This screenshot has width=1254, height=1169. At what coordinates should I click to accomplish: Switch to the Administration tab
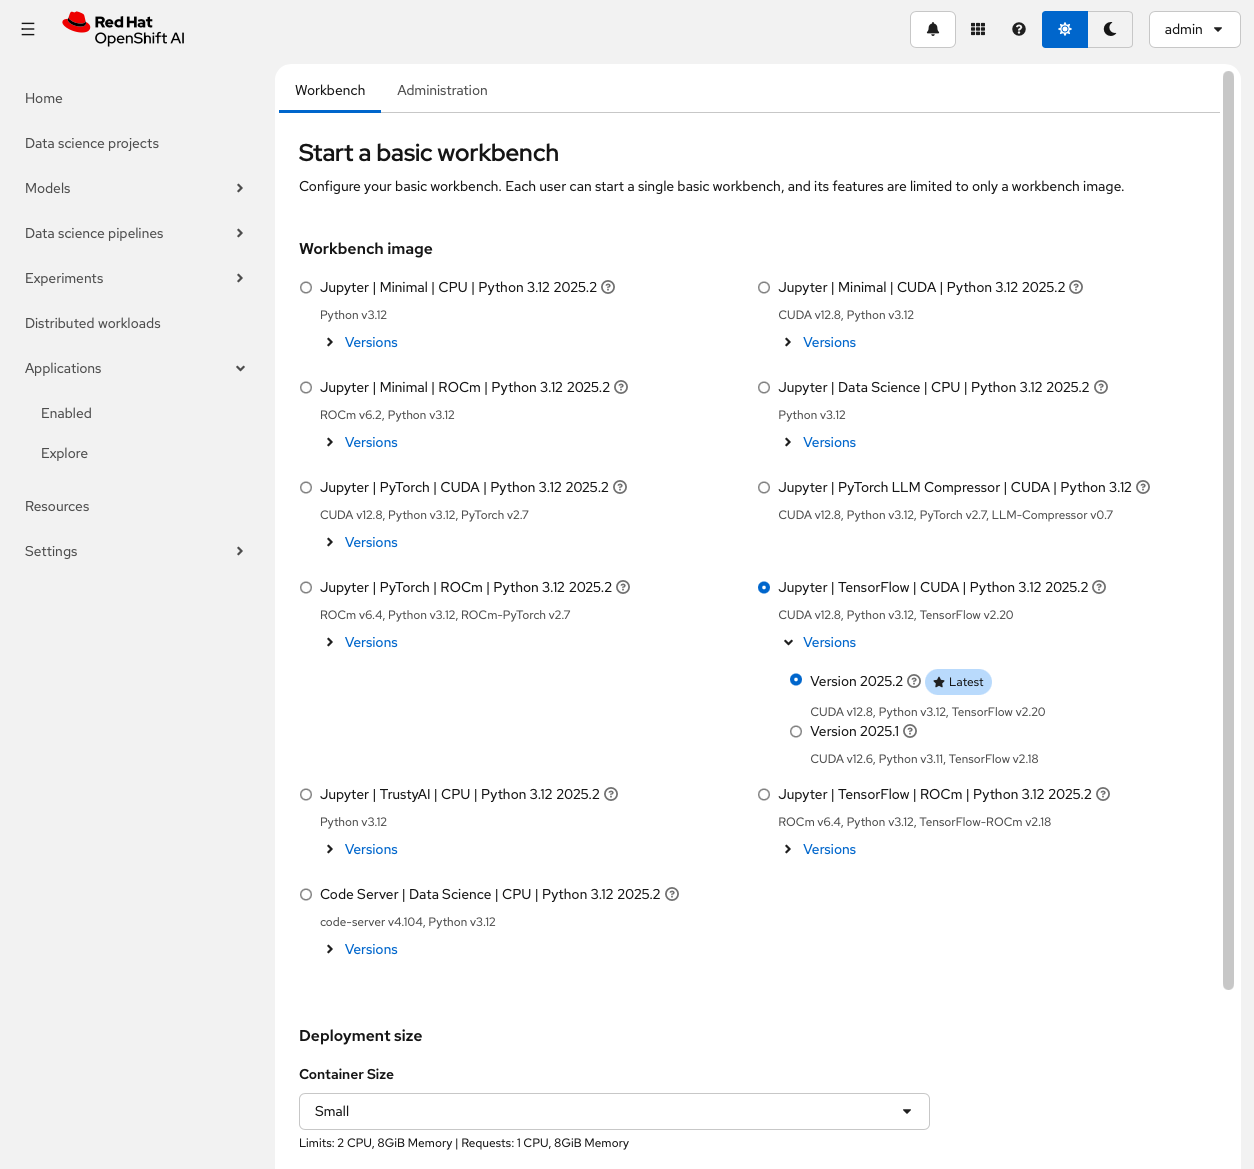click(442, 90)
